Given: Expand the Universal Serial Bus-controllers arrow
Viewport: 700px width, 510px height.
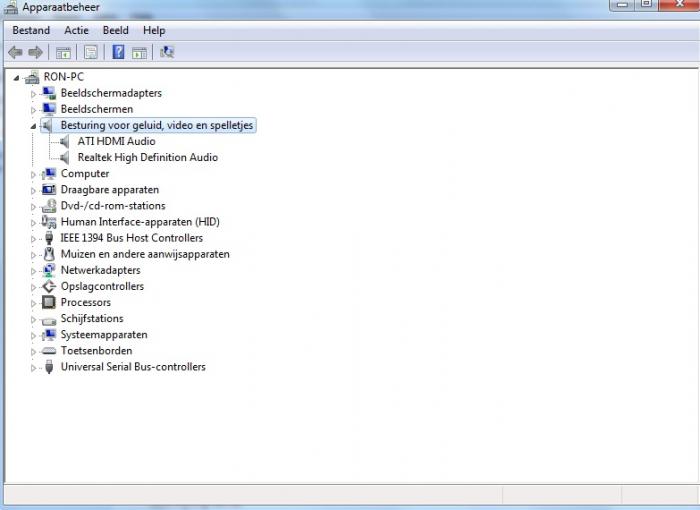Looking at the screenshot, I should point(33,368).
